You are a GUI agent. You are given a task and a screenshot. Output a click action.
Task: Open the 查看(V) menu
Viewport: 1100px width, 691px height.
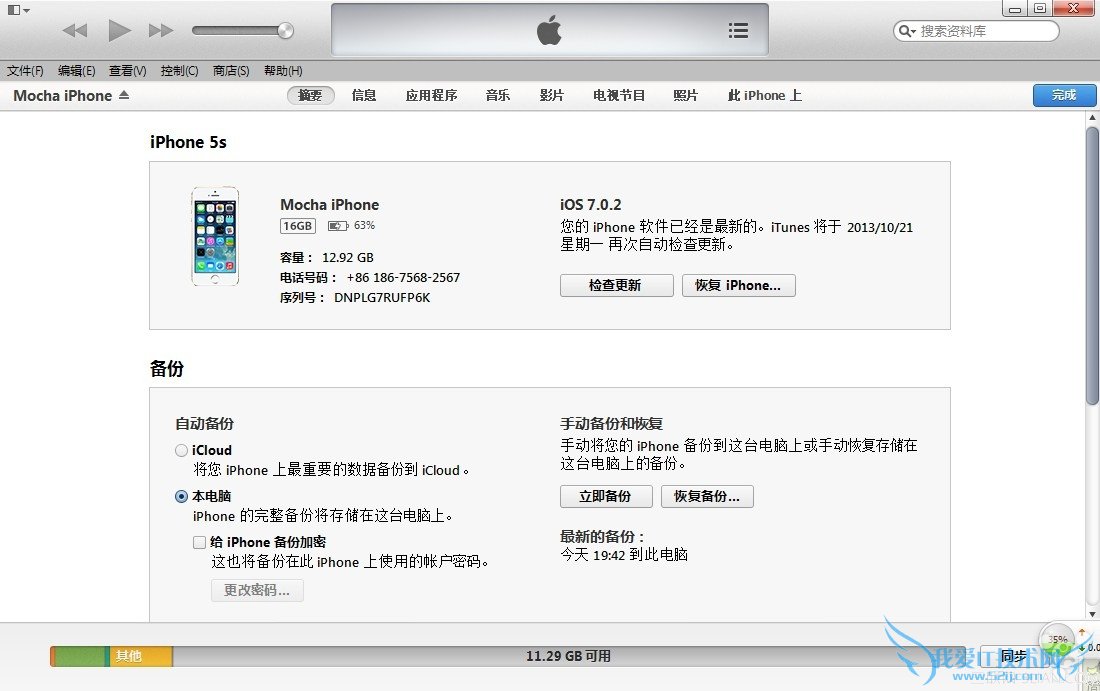[128, 71]
